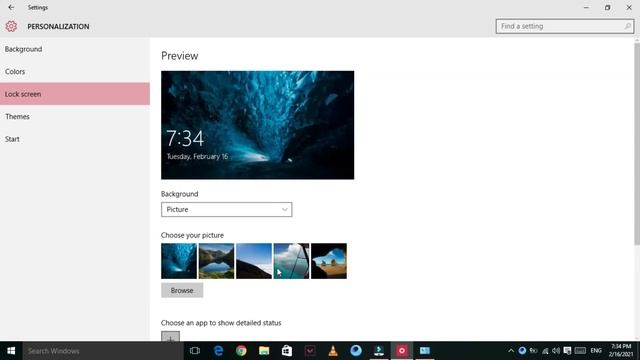Click the ENG input language indicator
Viewport: 640px width, 360px height.
(596, 351)
